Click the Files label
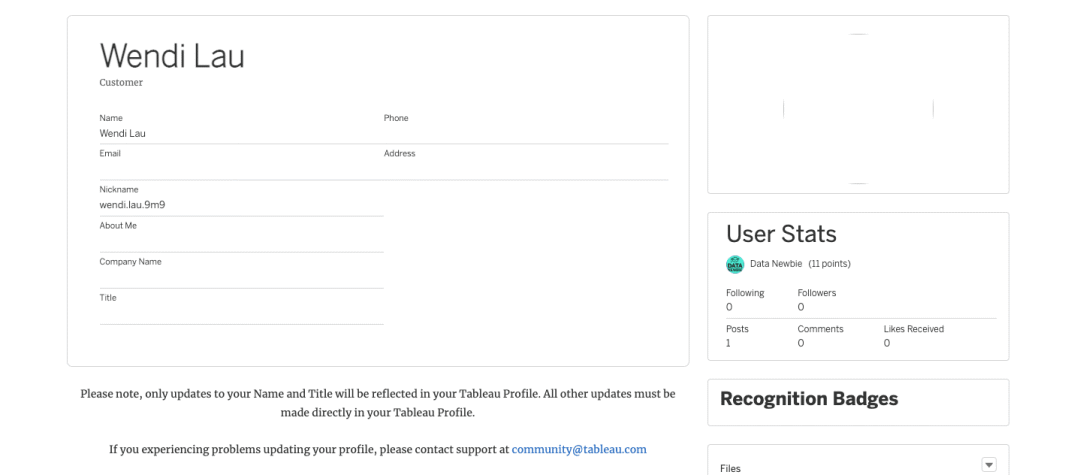Screen dimensions: 1080x475 (x=730, y=468)
